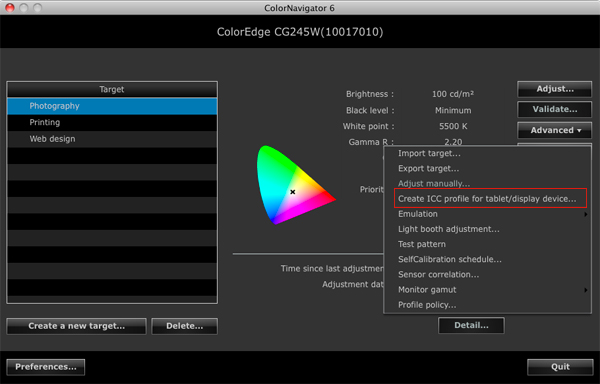
Task: Click the Target column header
Action: coord(112,89)
